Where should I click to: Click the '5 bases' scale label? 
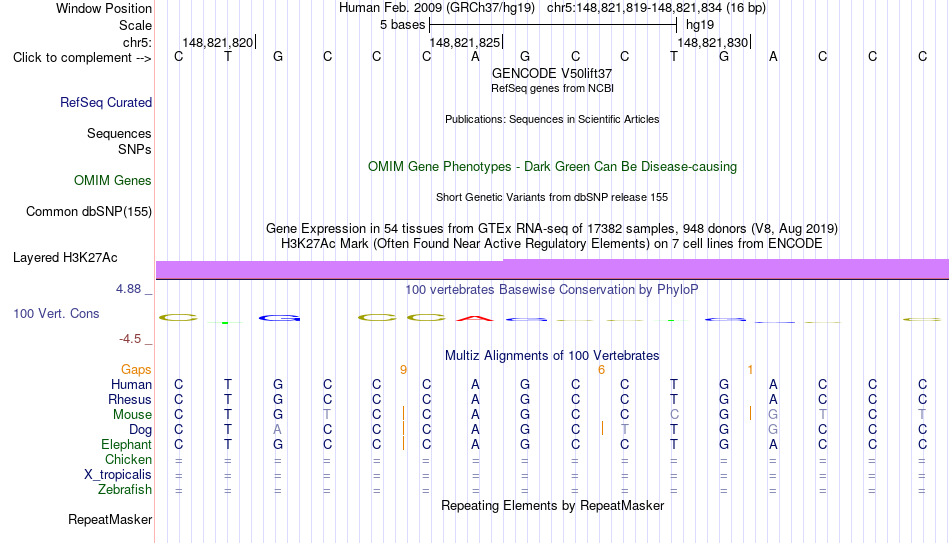click(402, 25)
